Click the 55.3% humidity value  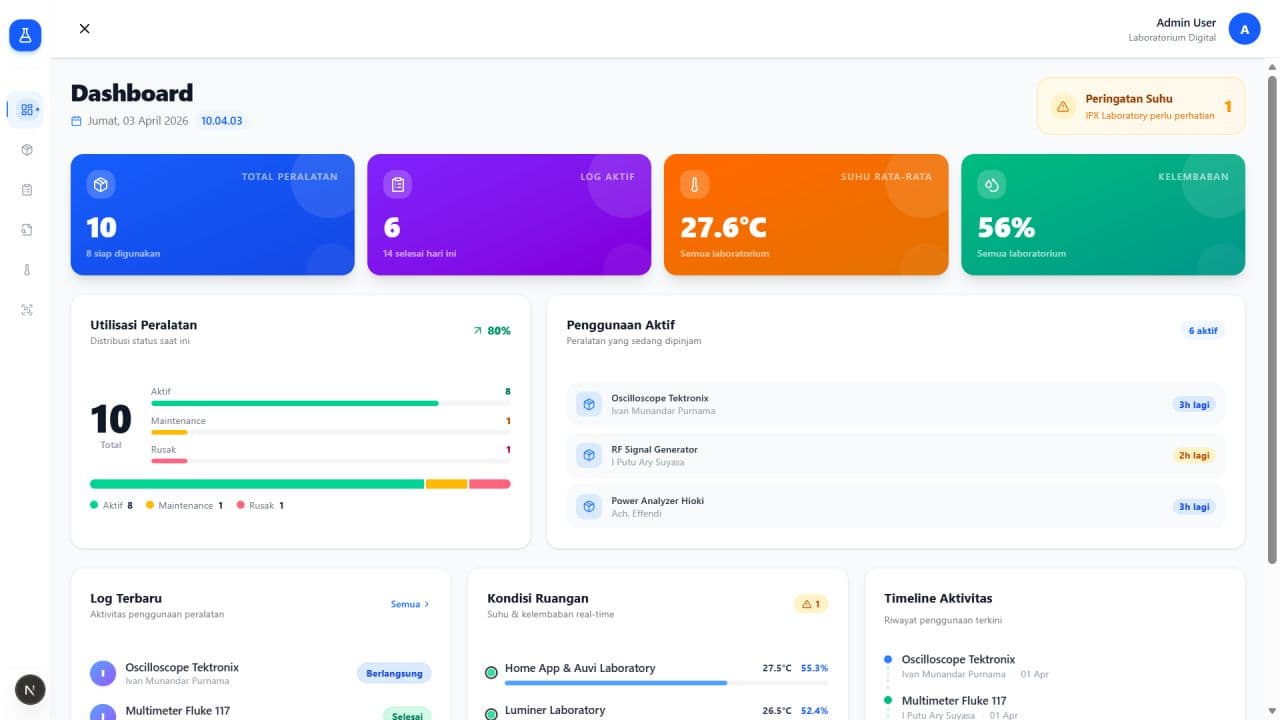[x=814, y=668]
